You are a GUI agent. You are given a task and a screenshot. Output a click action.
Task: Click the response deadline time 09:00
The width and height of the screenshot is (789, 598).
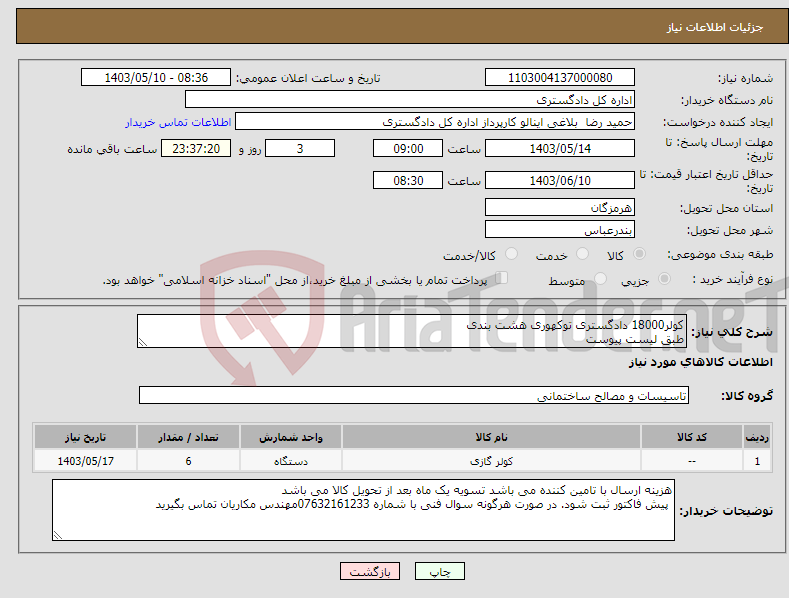click(408, 148)
